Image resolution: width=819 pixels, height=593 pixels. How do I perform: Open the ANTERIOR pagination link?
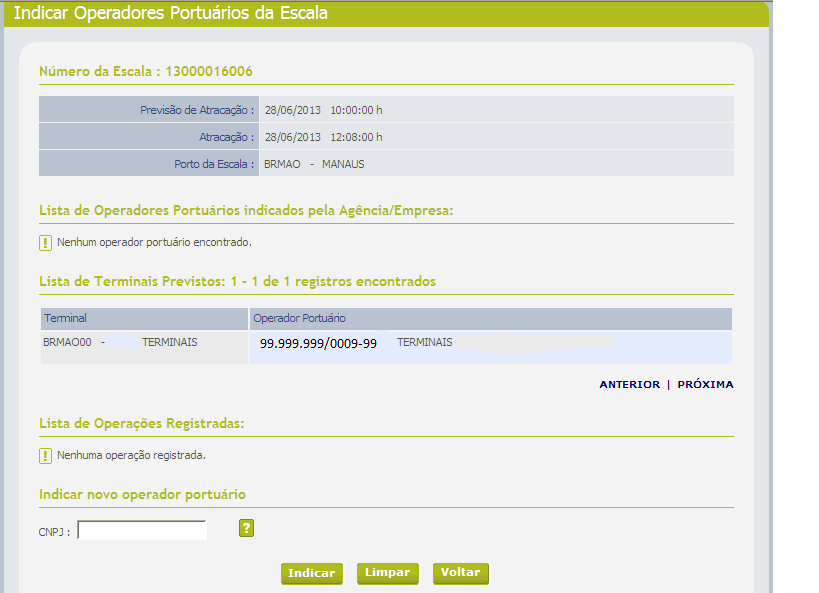click(x=628, y=384)
